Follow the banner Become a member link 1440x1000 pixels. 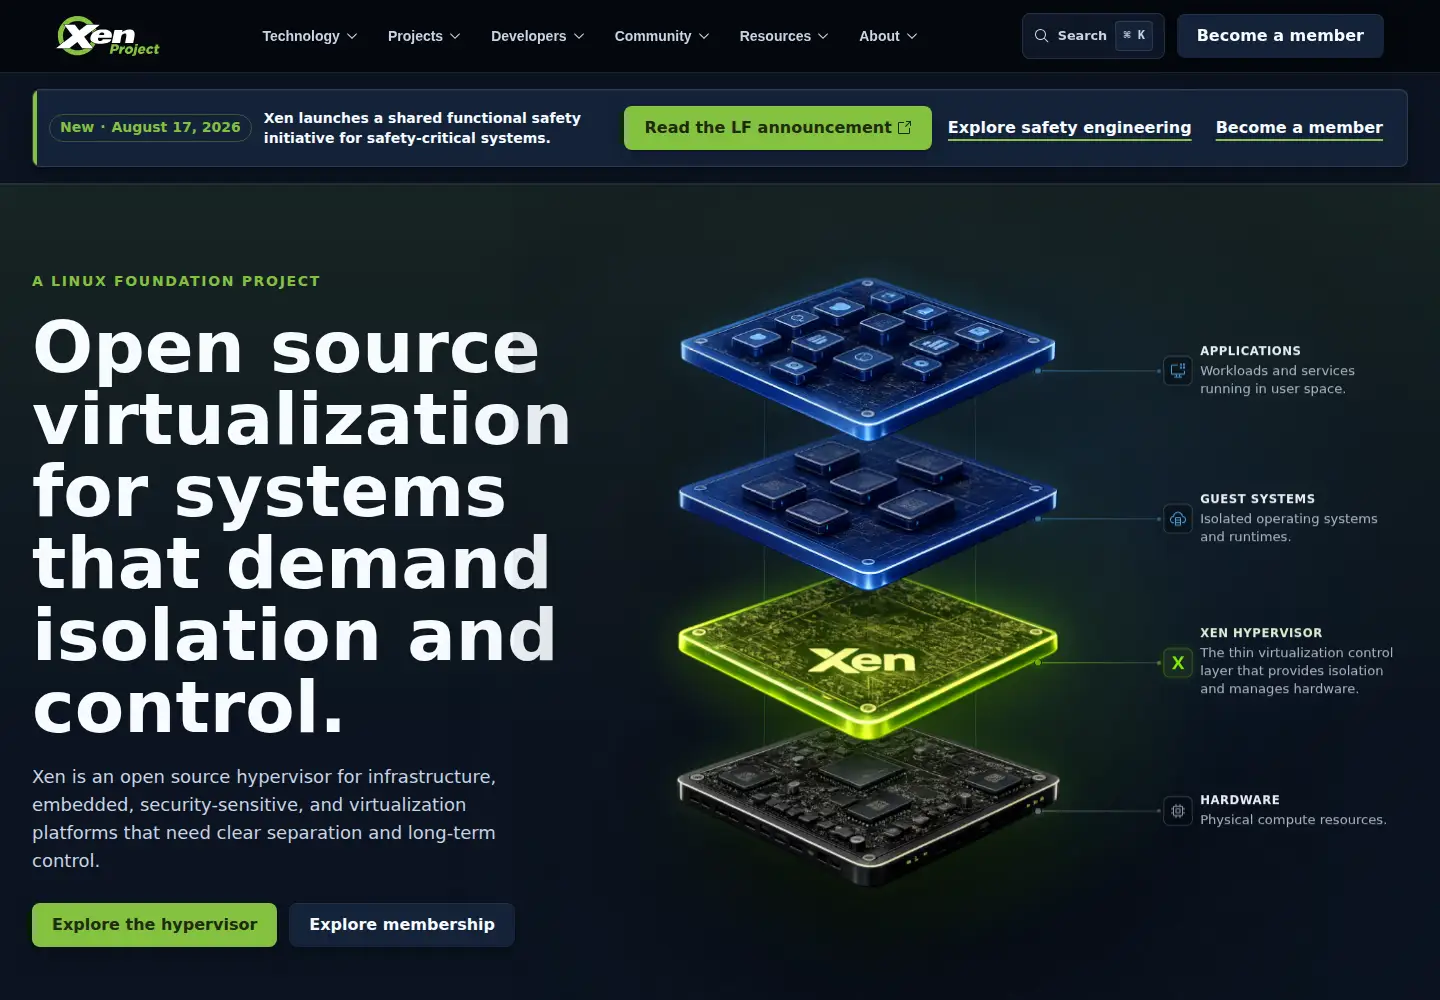tap(1299, 128)
